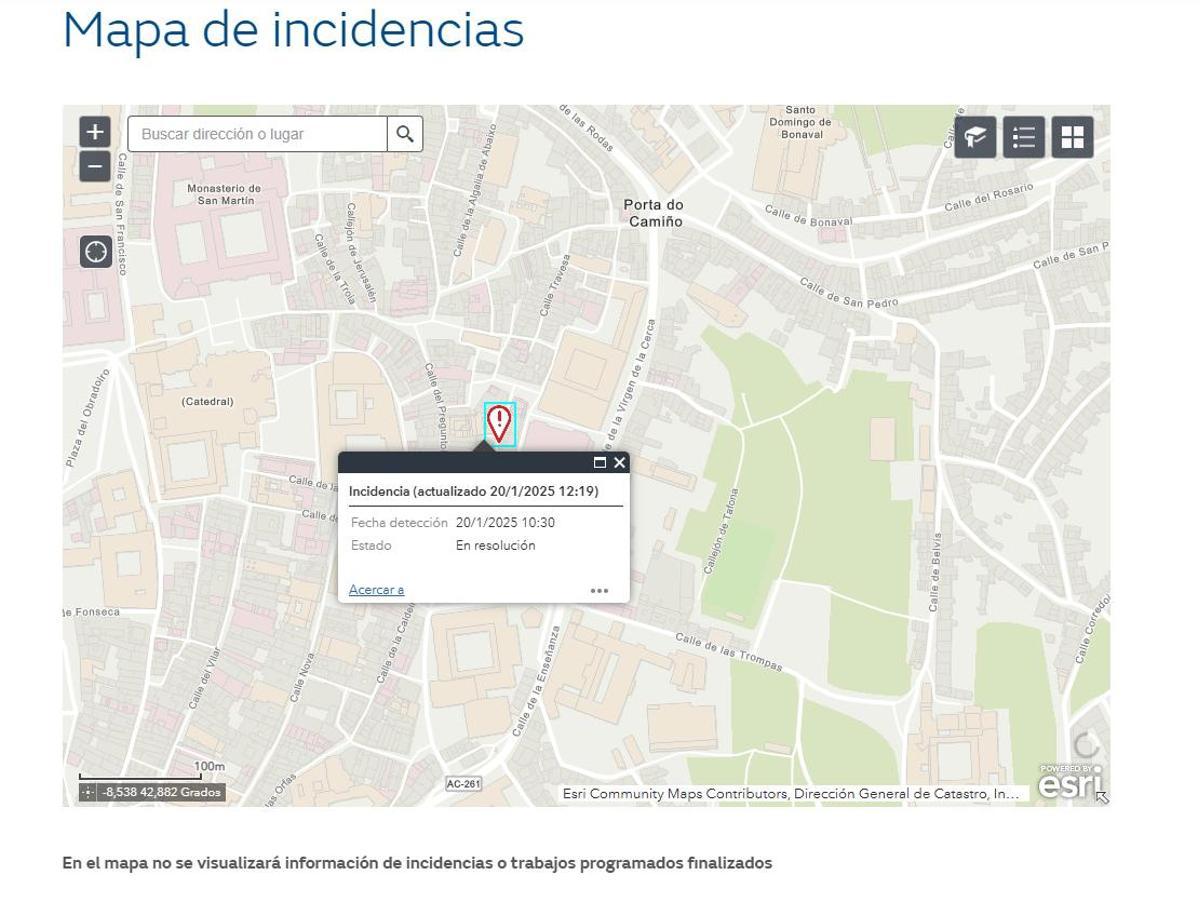Click the AC-261 road label

461,784
